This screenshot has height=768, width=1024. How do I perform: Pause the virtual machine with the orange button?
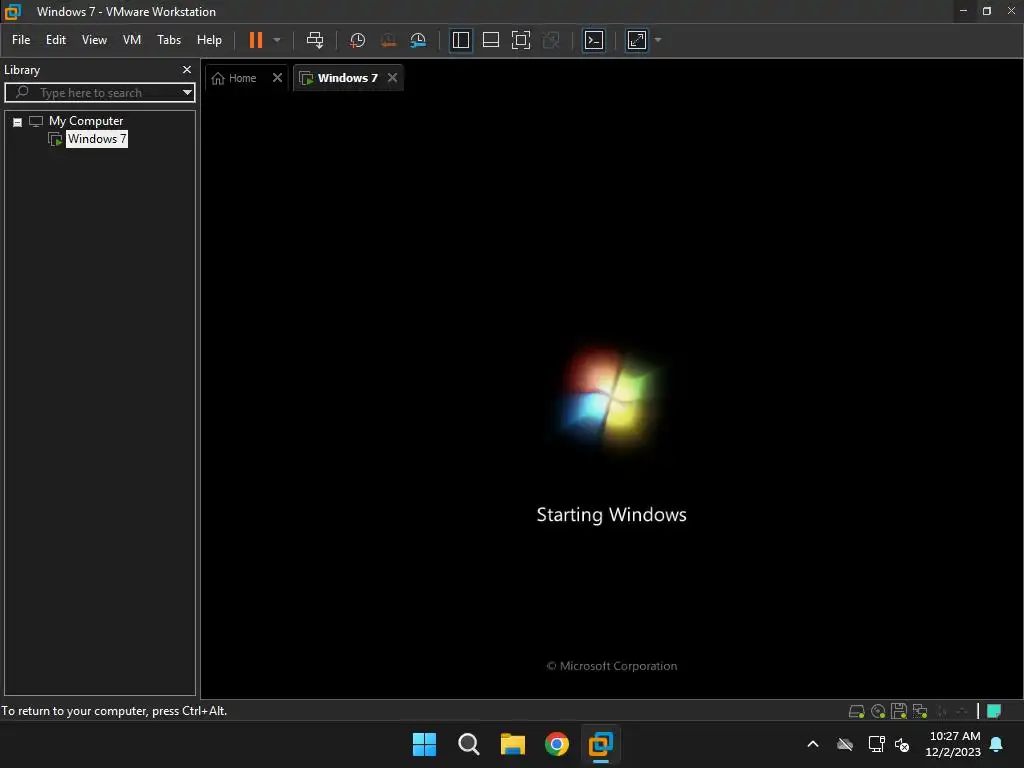255,40
